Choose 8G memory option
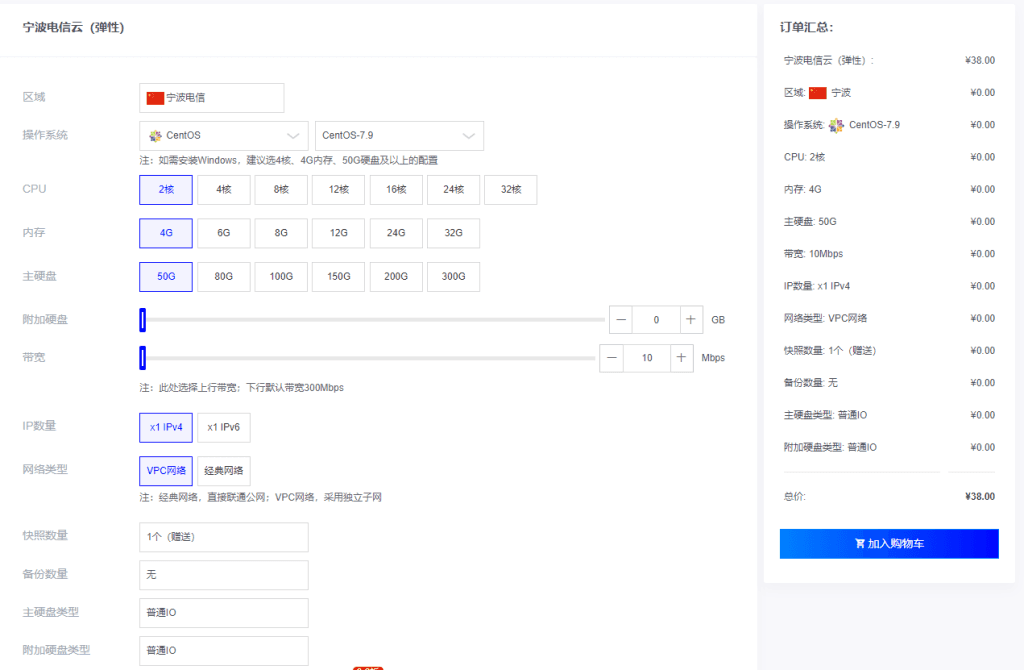 point(281,233)
